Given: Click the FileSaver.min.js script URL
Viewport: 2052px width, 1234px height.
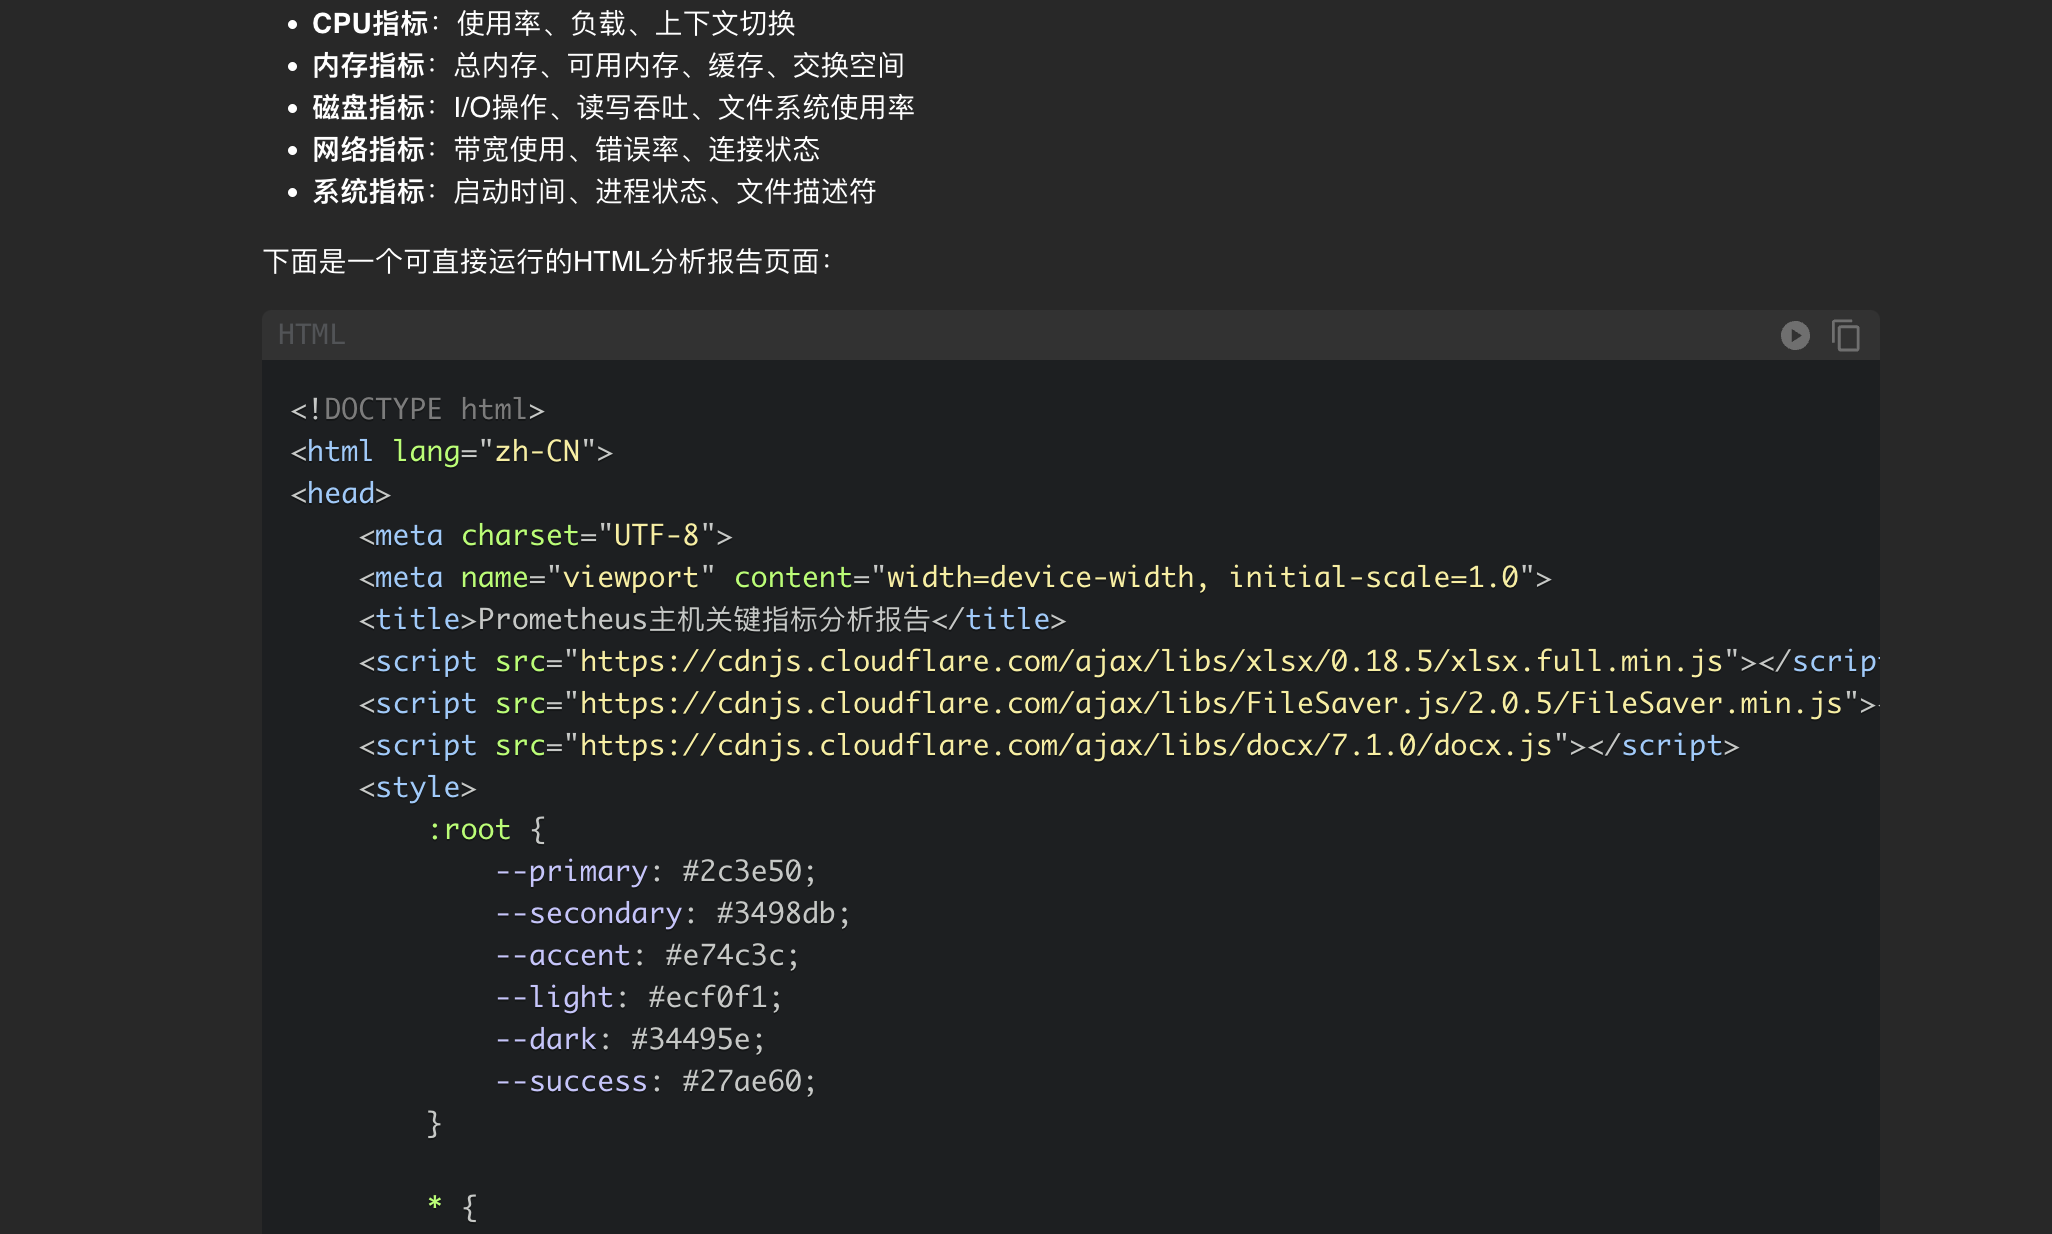Looking at the screenshot, I should 1210,704.
